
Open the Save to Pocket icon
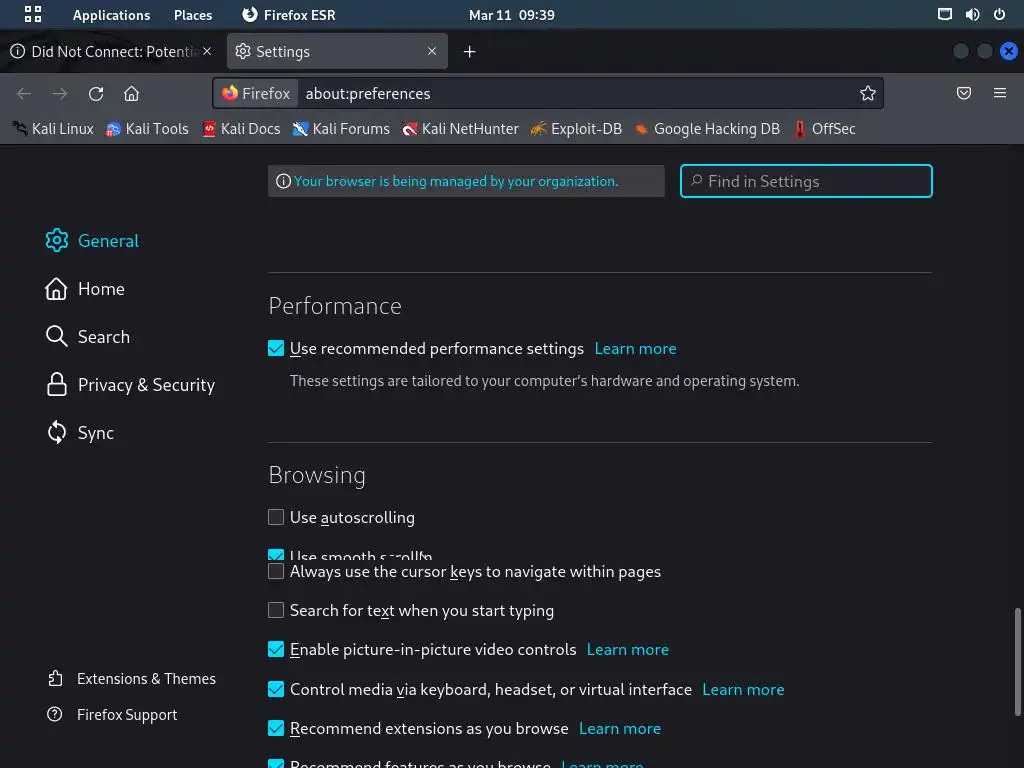click(x=964, y=93)
